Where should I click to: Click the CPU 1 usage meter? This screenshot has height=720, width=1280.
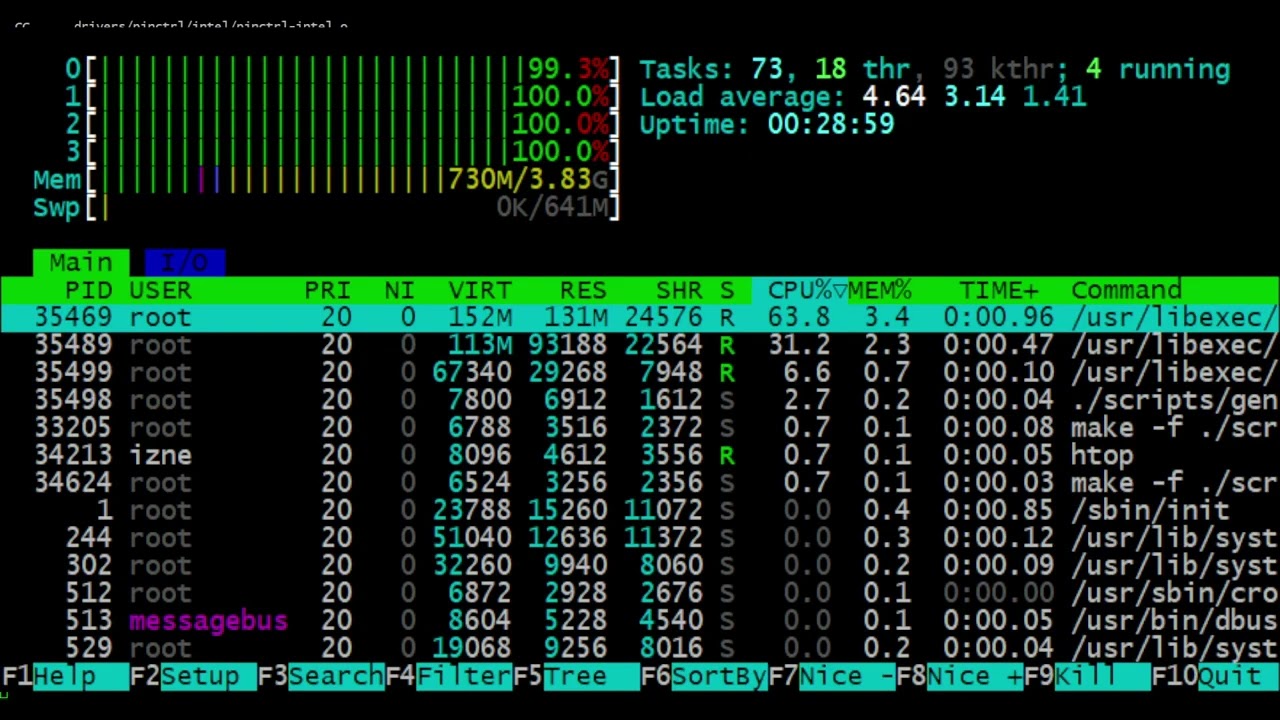tap(342, 97)
